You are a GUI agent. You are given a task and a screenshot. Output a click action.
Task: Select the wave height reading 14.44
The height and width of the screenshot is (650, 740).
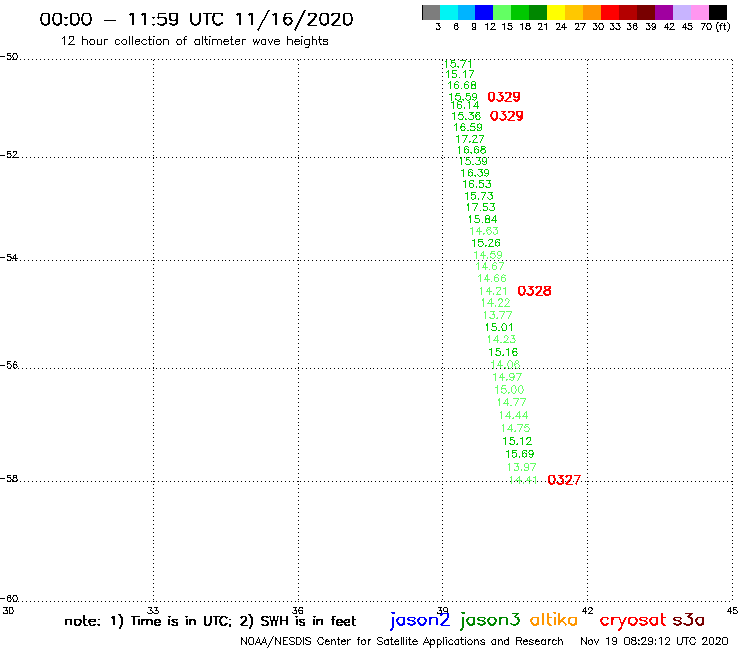pyautogui.click(x=513, y=415)
